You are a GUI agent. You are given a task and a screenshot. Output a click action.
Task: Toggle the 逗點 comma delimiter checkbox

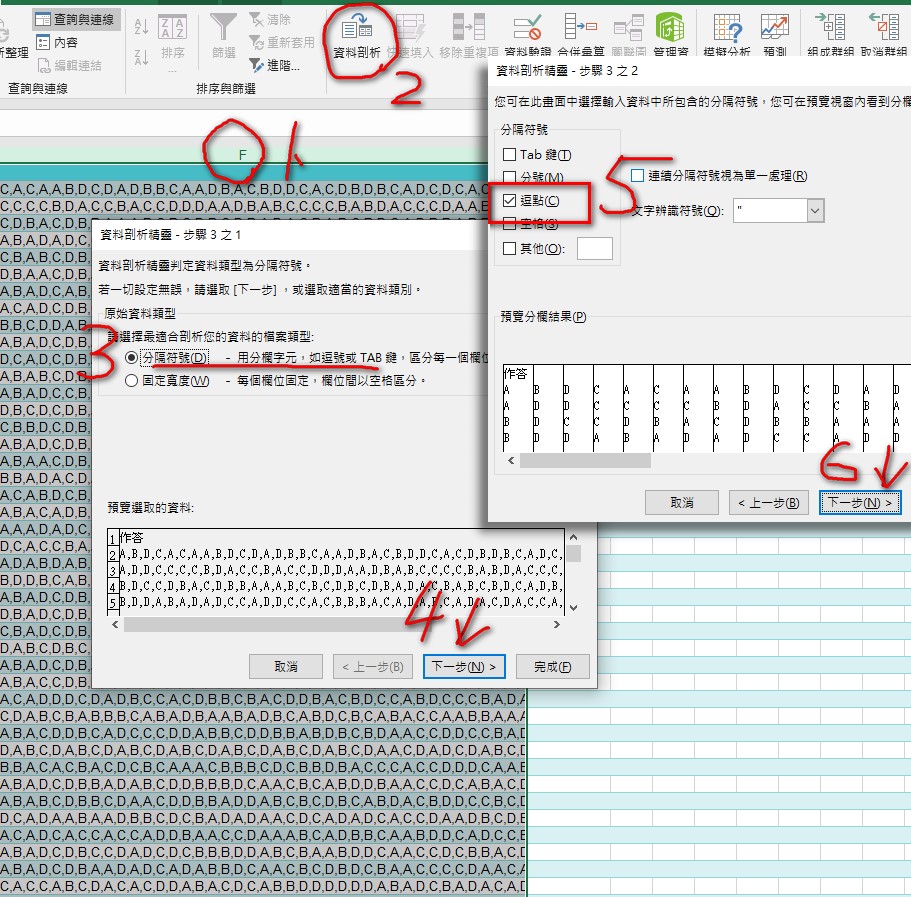[510, 201]
